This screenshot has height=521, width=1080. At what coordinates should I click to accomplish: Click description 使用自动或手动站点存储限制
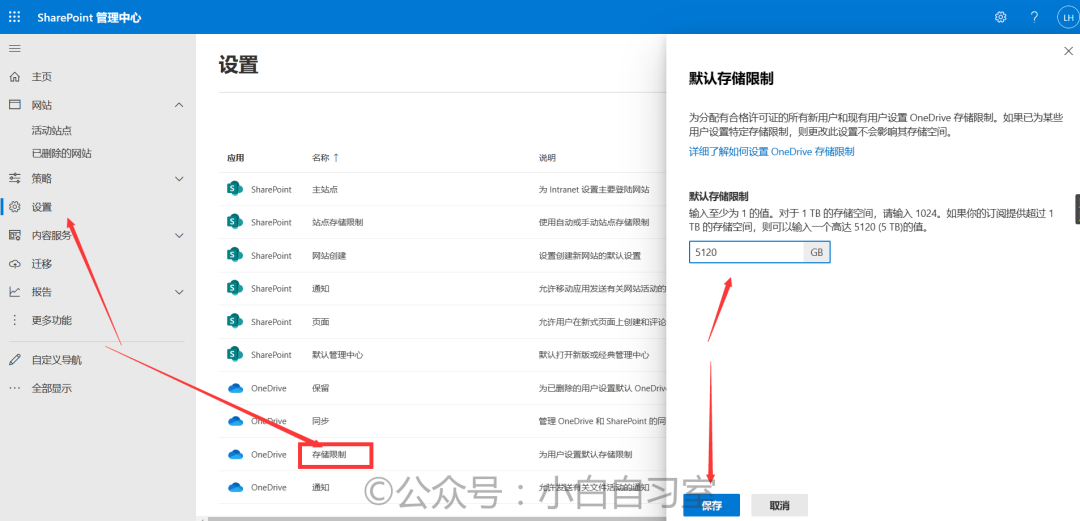pos(594,223)
